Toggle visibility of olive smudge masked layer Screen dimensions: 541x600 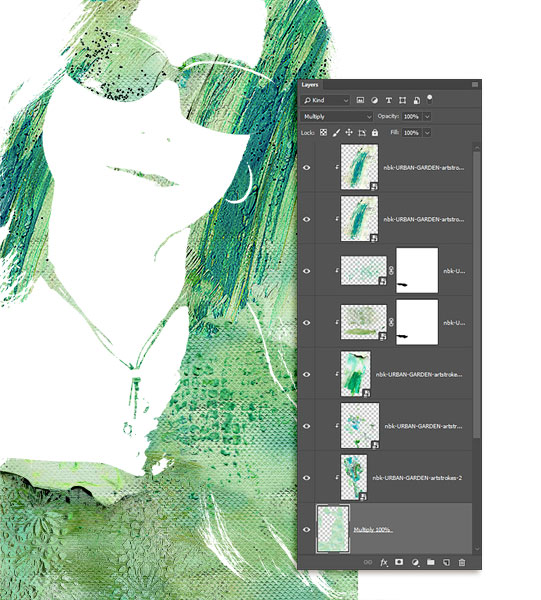point(306,323)
